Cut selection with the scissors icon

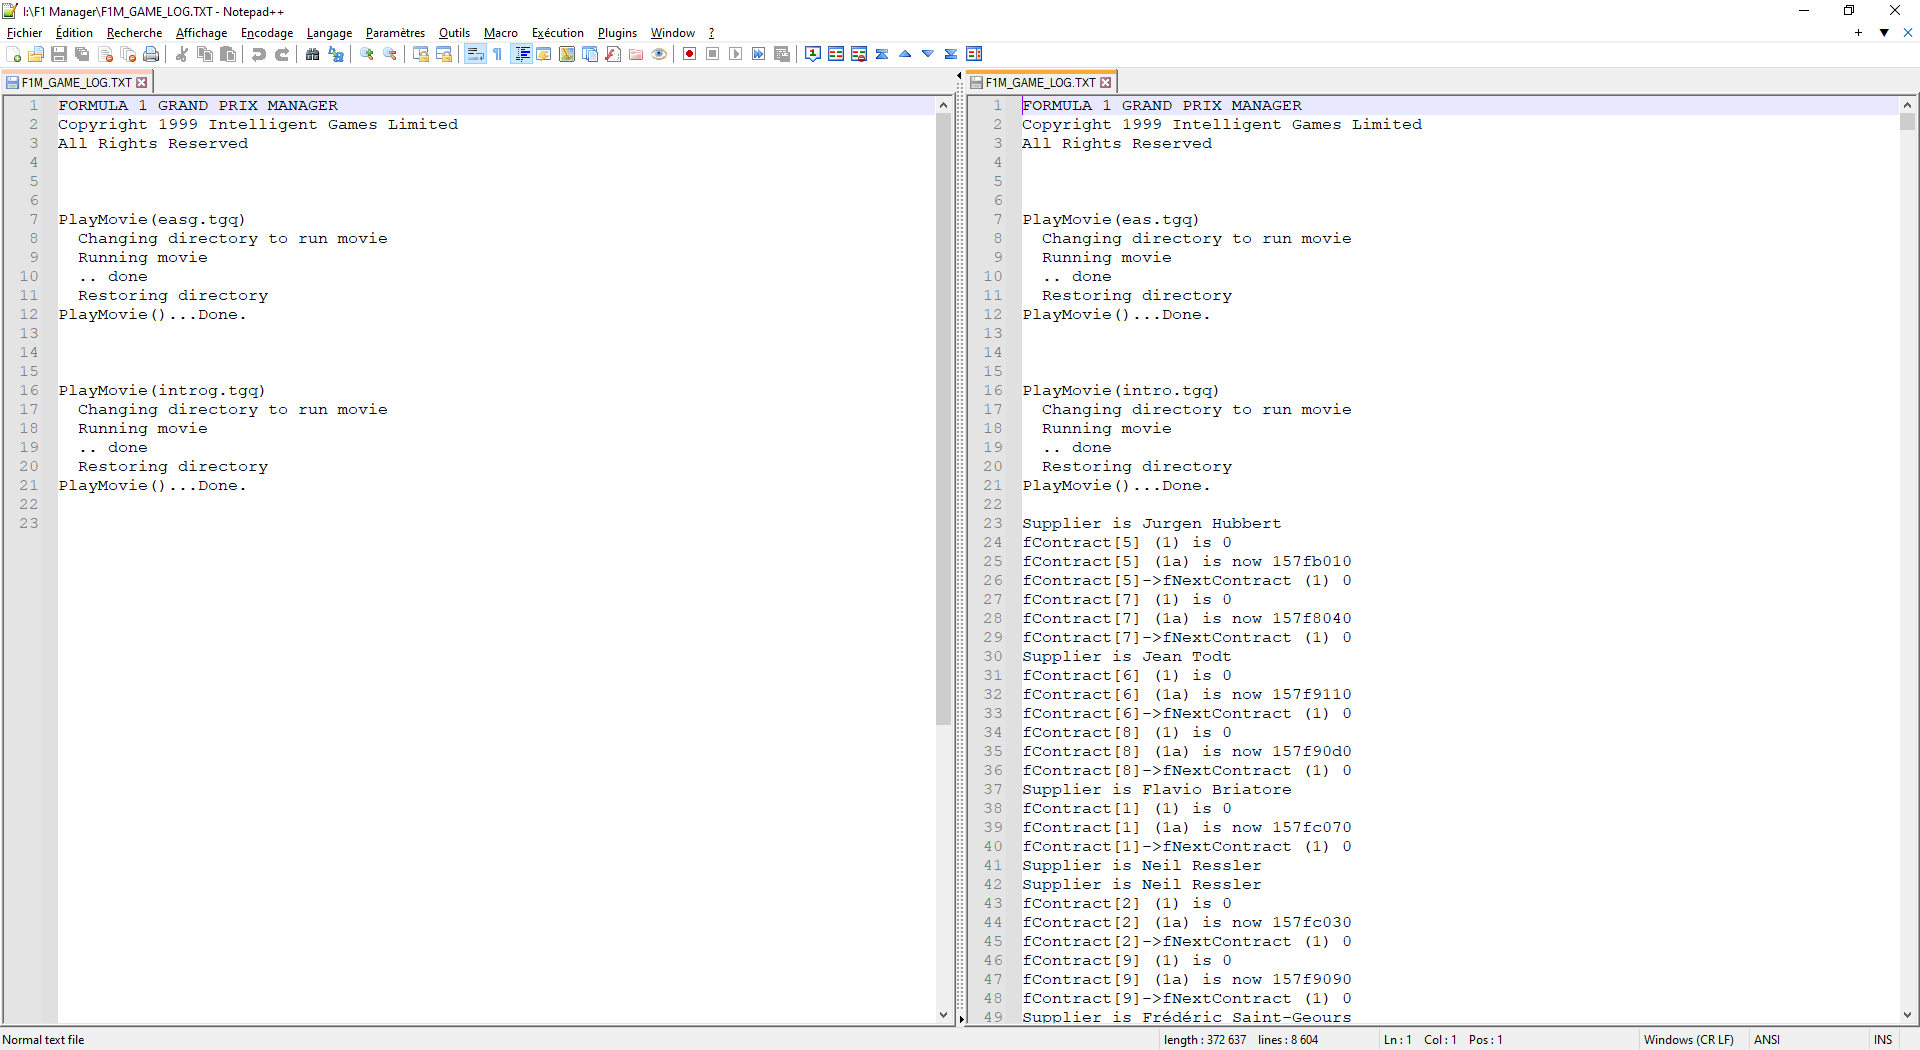click(182, 54)
